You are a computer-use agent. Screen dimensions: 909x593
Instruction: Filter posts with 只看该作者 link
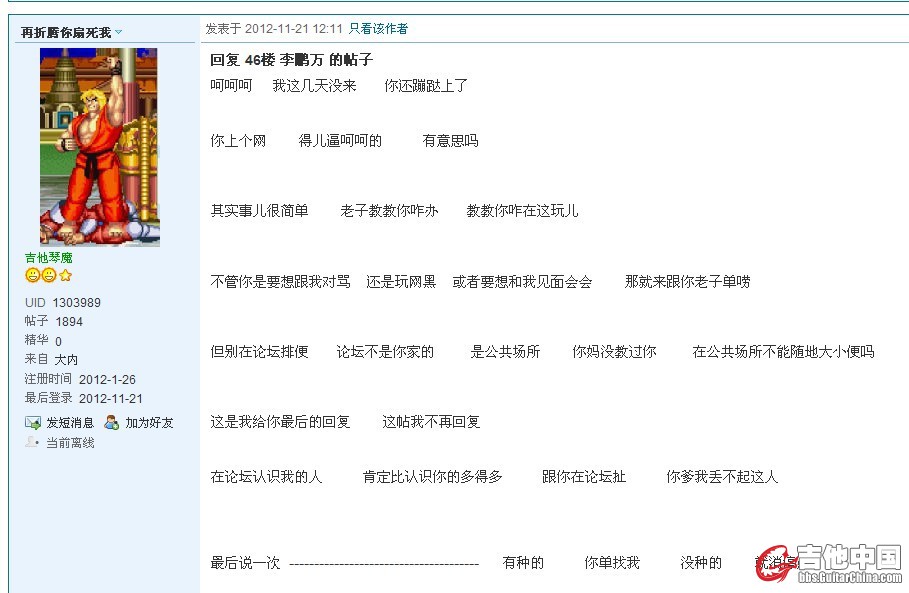coord(378,29)
